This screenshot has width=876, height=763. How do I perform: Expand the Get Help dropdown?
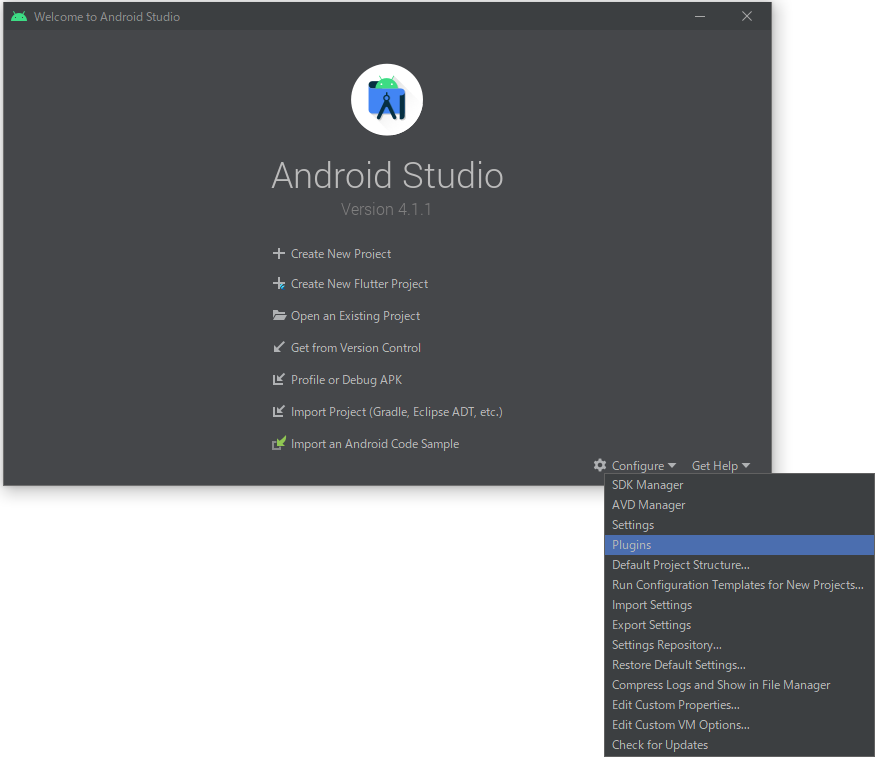click(x=721, y=465)
